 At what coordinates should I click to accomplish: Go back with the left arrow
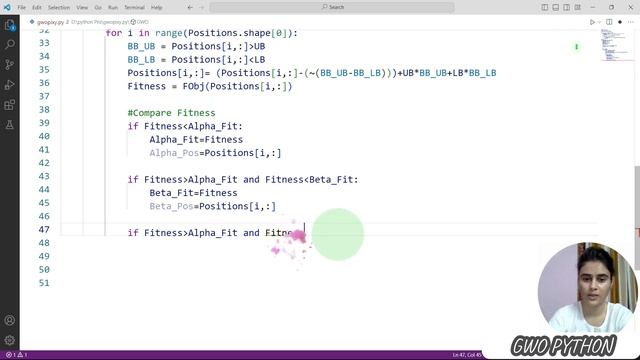click(190, 7)
